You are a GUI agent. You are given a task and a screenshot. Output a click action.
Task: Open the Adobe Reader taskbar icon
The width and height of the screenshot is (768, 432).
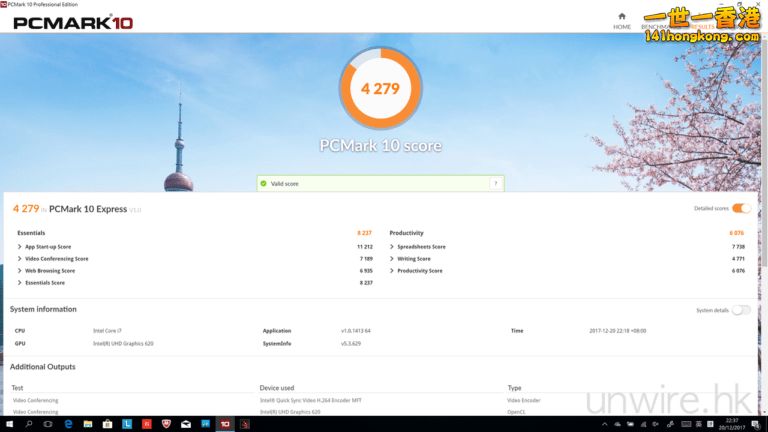tap(244, 424)
